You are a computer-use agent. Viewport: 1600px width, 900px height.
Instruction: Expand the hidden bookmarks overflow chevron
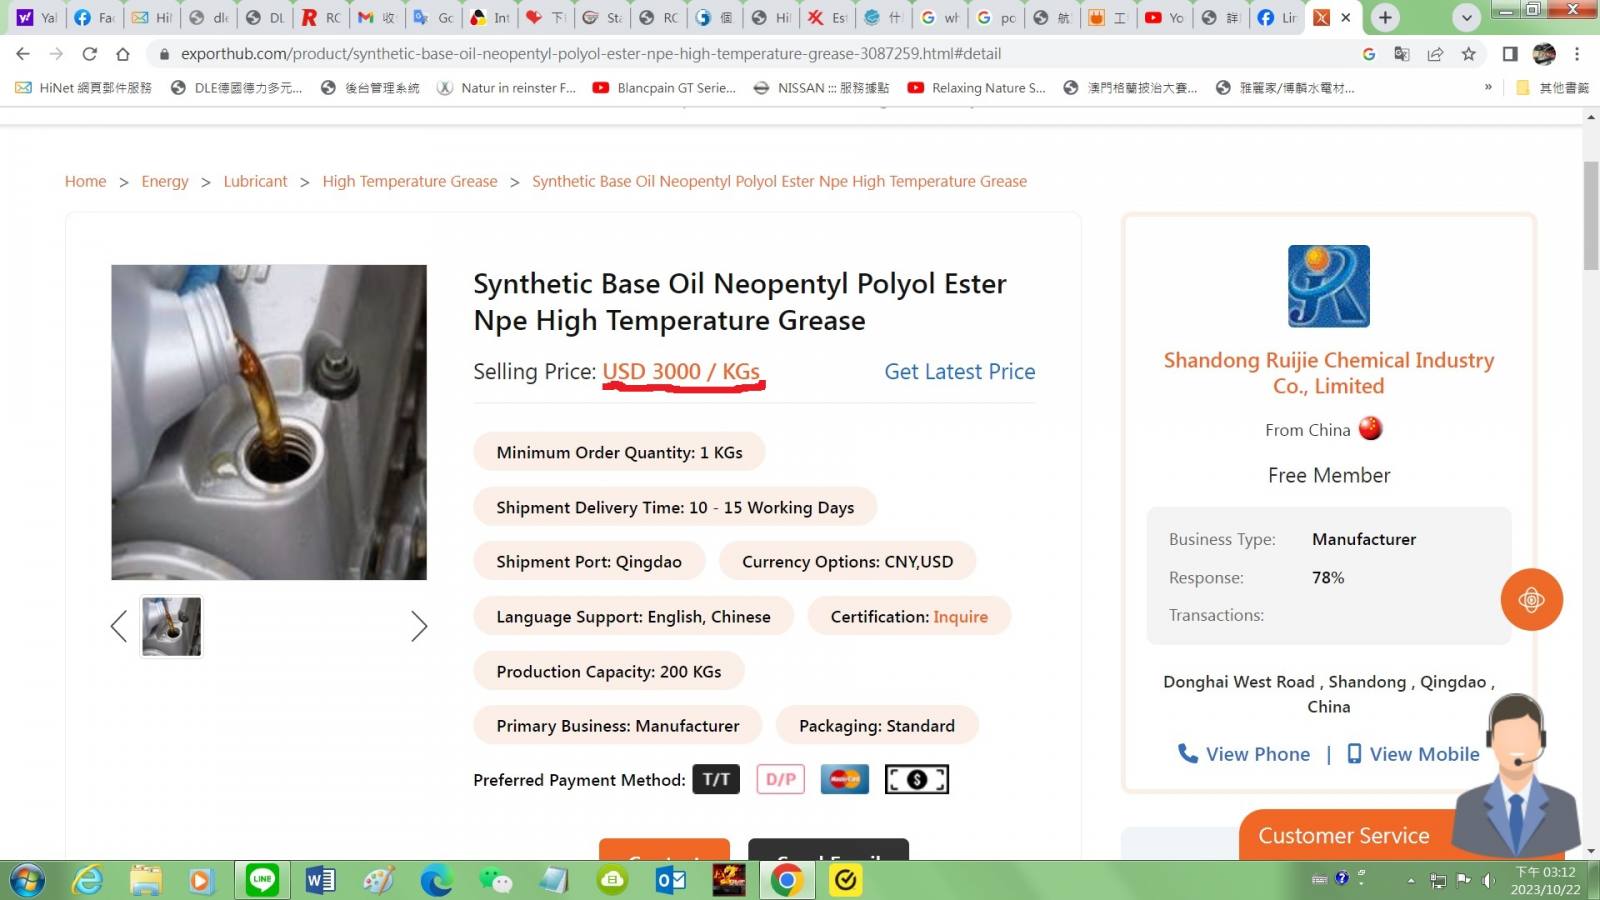(x=1488, y=88)
